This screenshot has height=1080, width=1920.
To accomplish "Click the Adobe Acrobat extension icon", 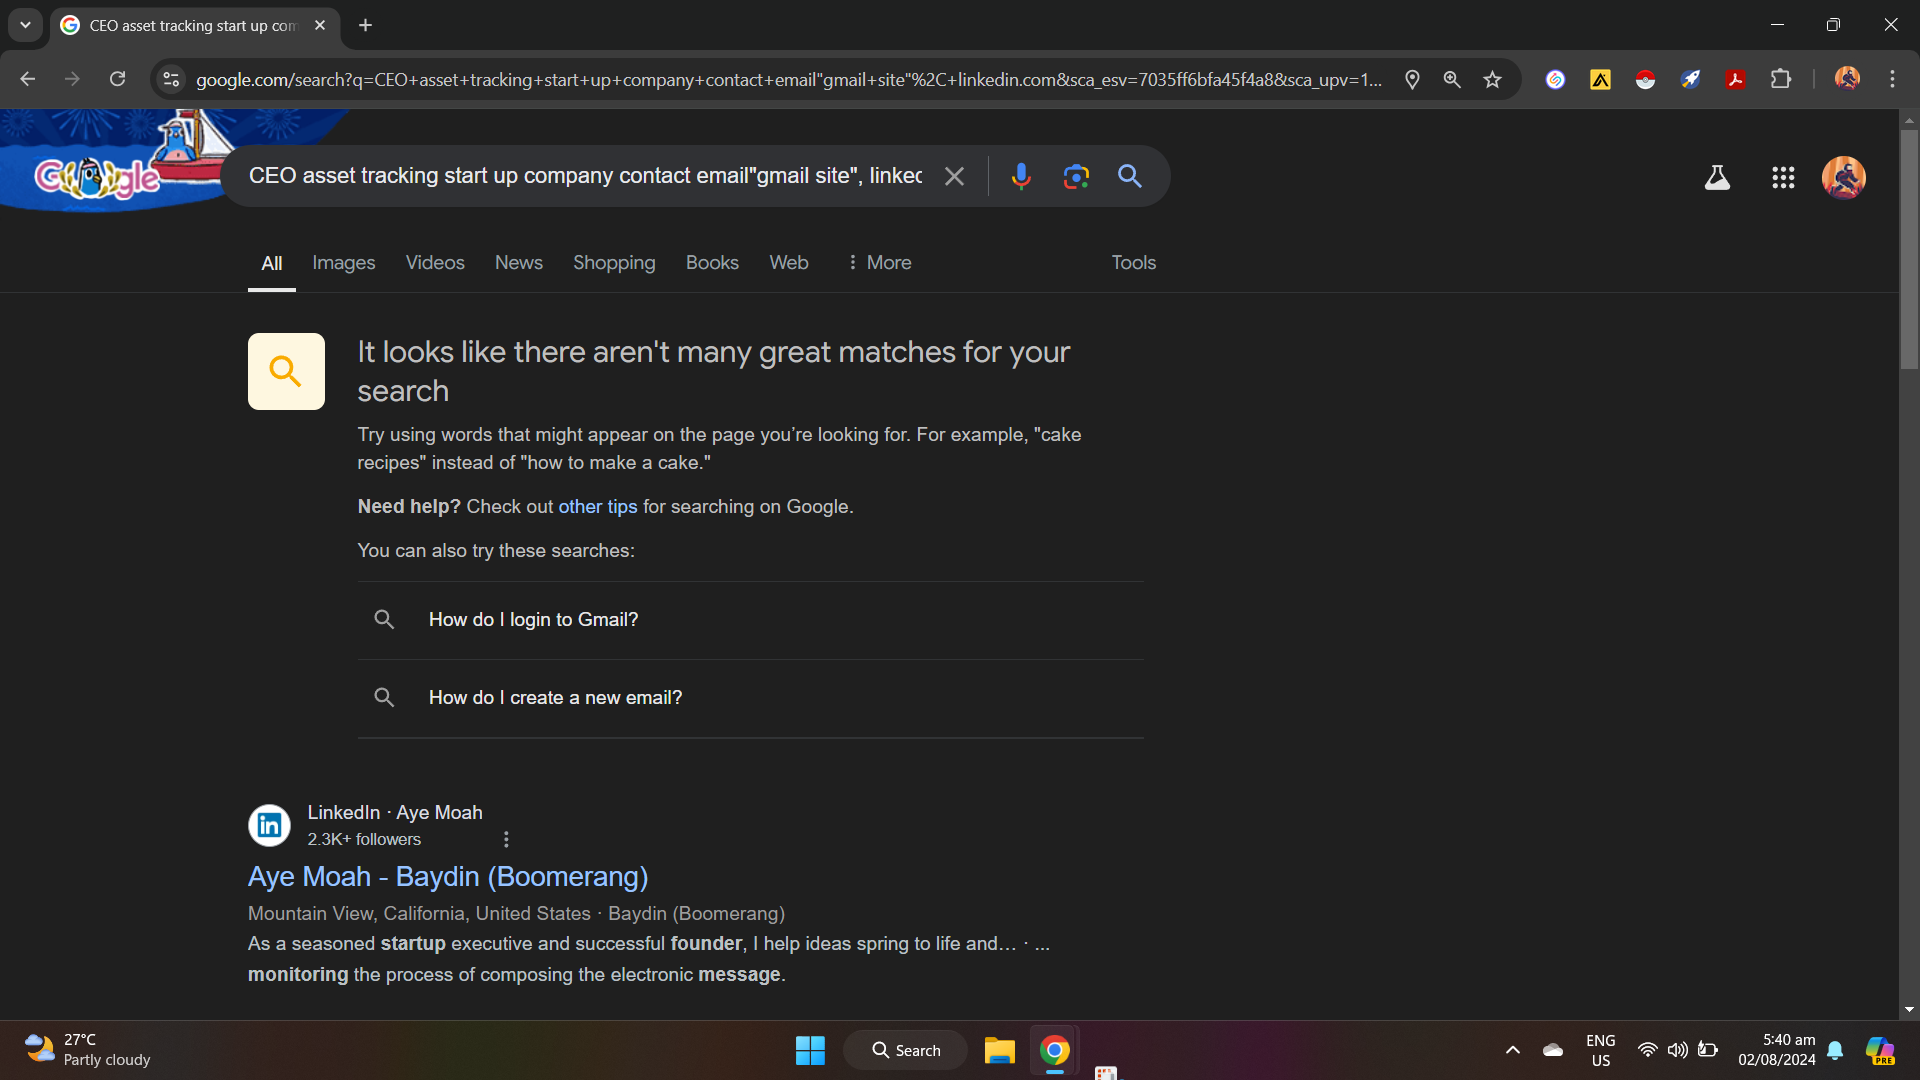I will pos(1736,80).
